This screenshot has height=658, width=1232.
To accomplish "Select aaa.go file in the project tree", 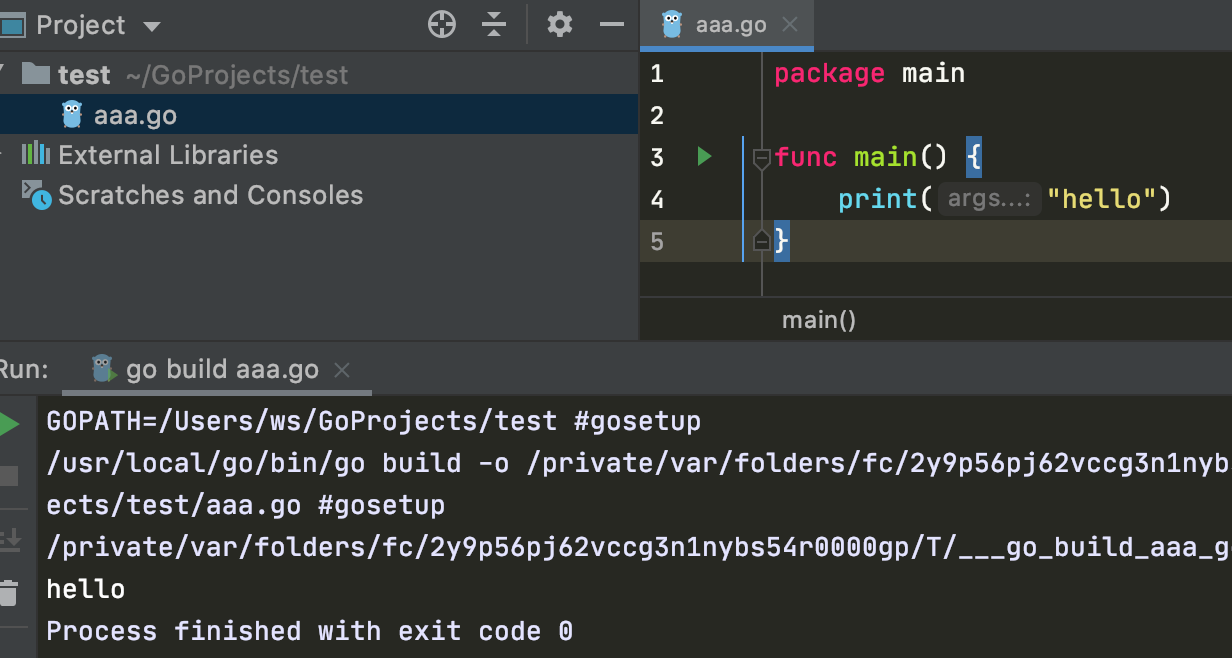I will click(x=135, y=115).
